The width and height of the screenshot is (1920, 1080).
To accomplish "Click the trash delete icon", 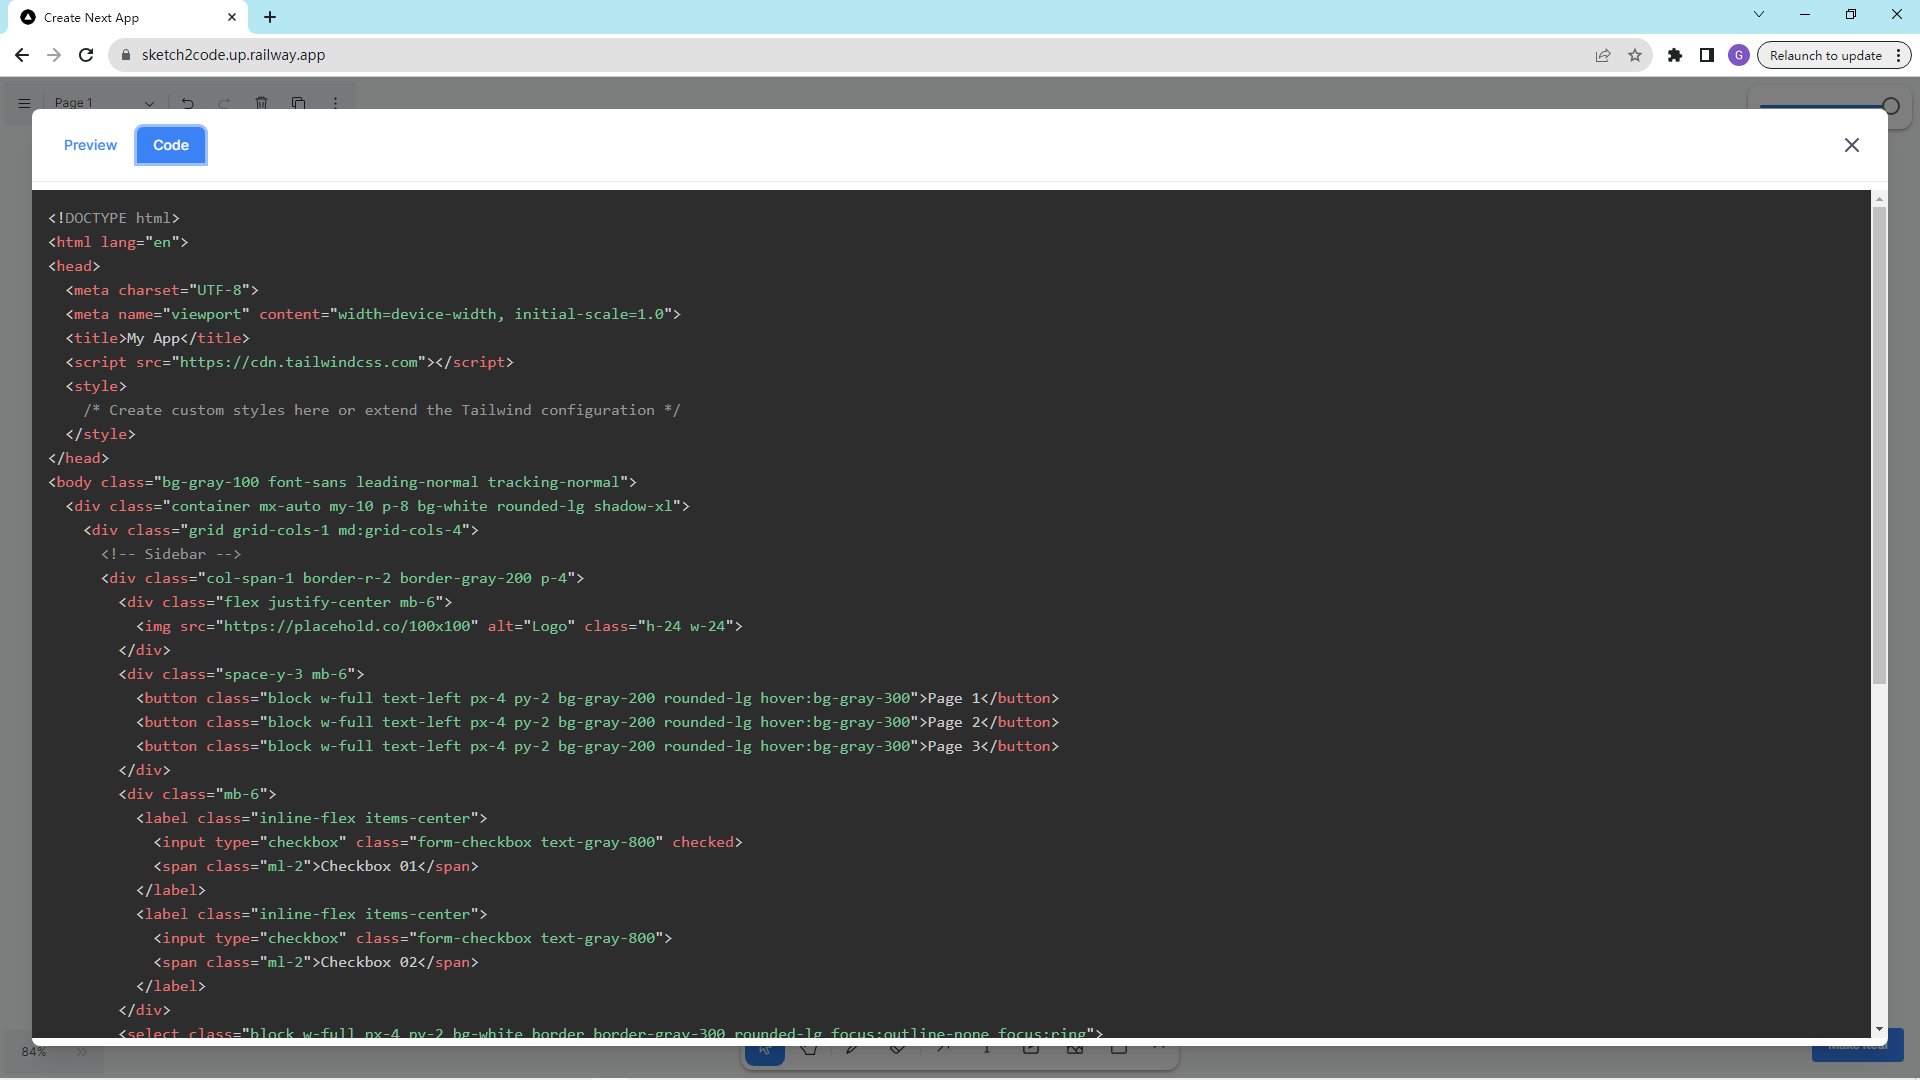I will coord(261,103).
